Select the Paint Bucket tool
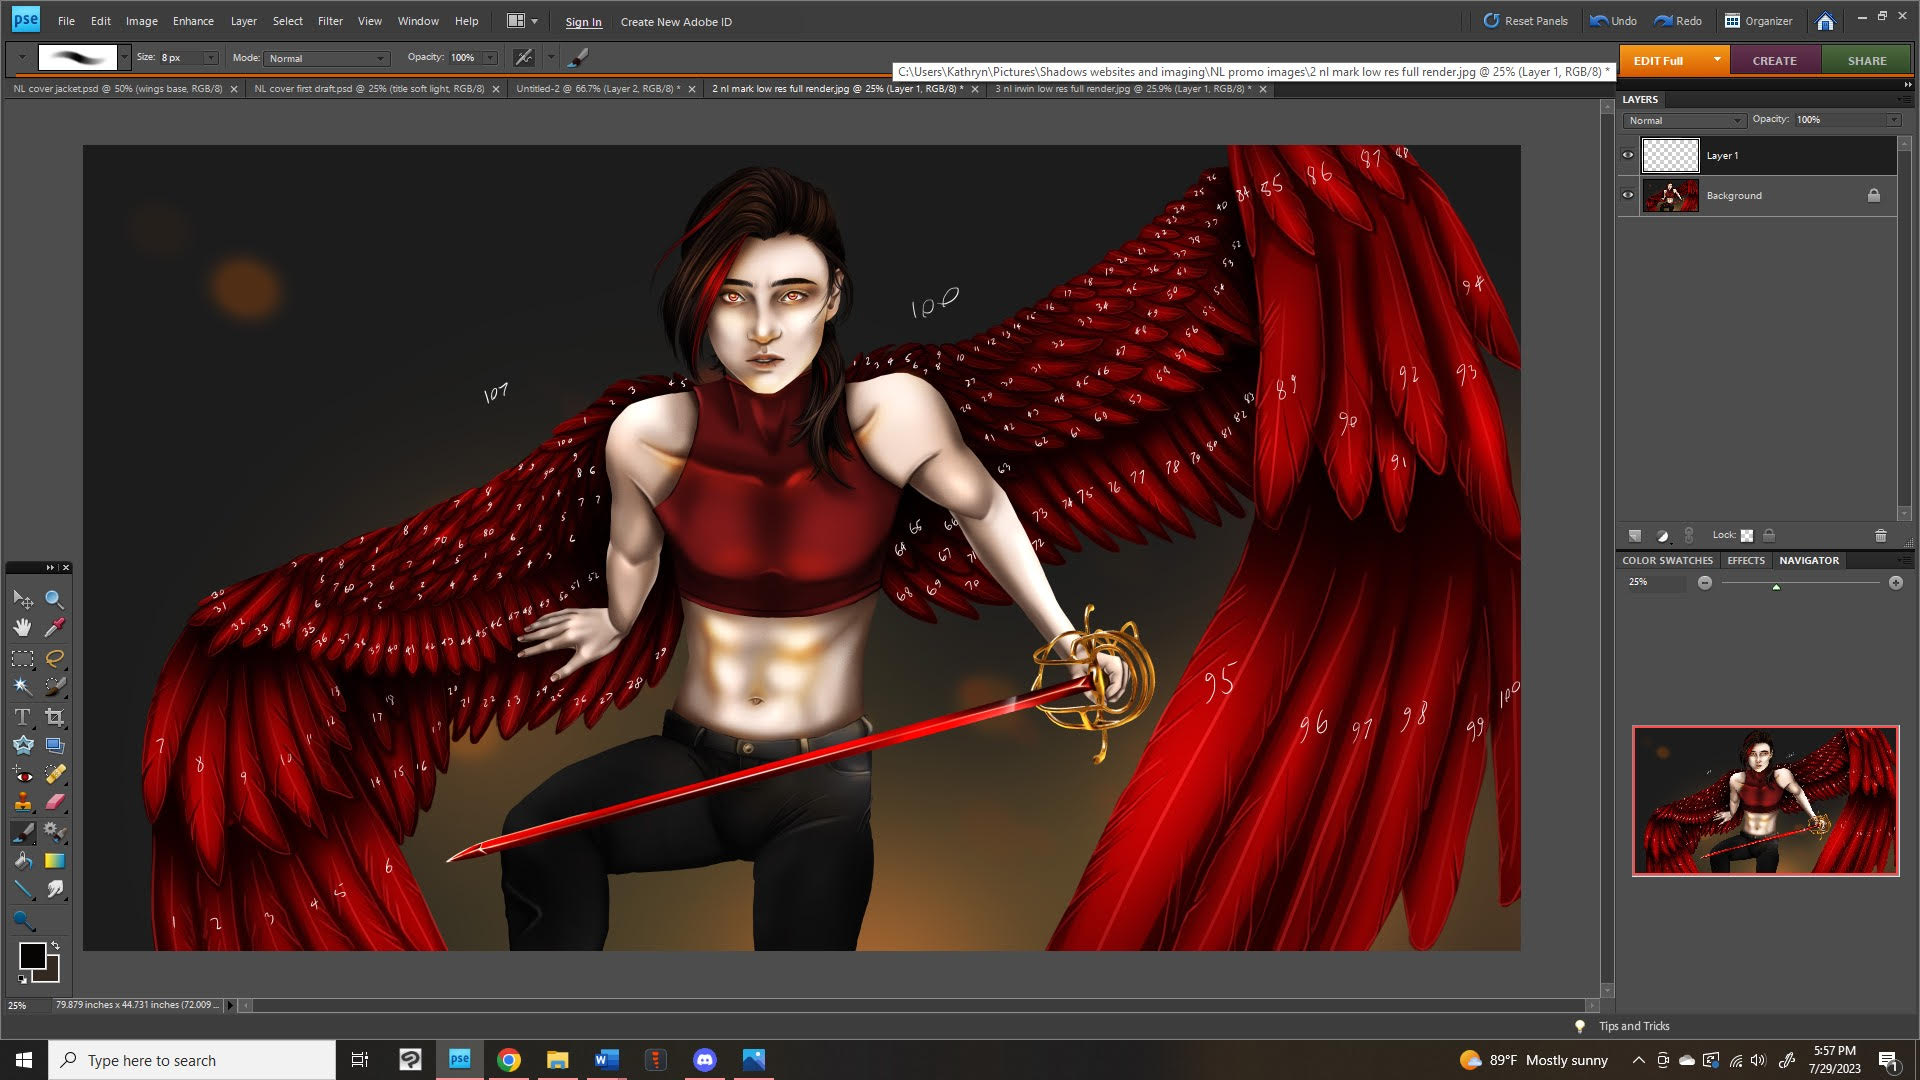The image size is (1920, 1080). pos(22,861)
